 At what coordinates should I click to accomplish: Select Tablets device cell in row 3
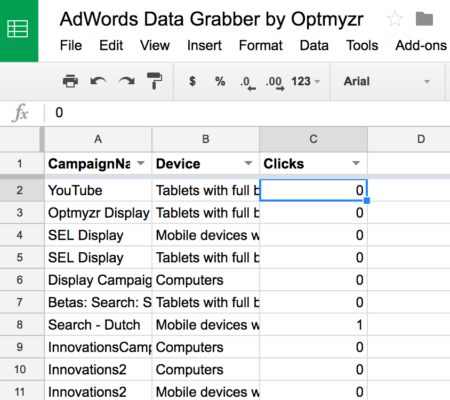[x=206, y=213]
